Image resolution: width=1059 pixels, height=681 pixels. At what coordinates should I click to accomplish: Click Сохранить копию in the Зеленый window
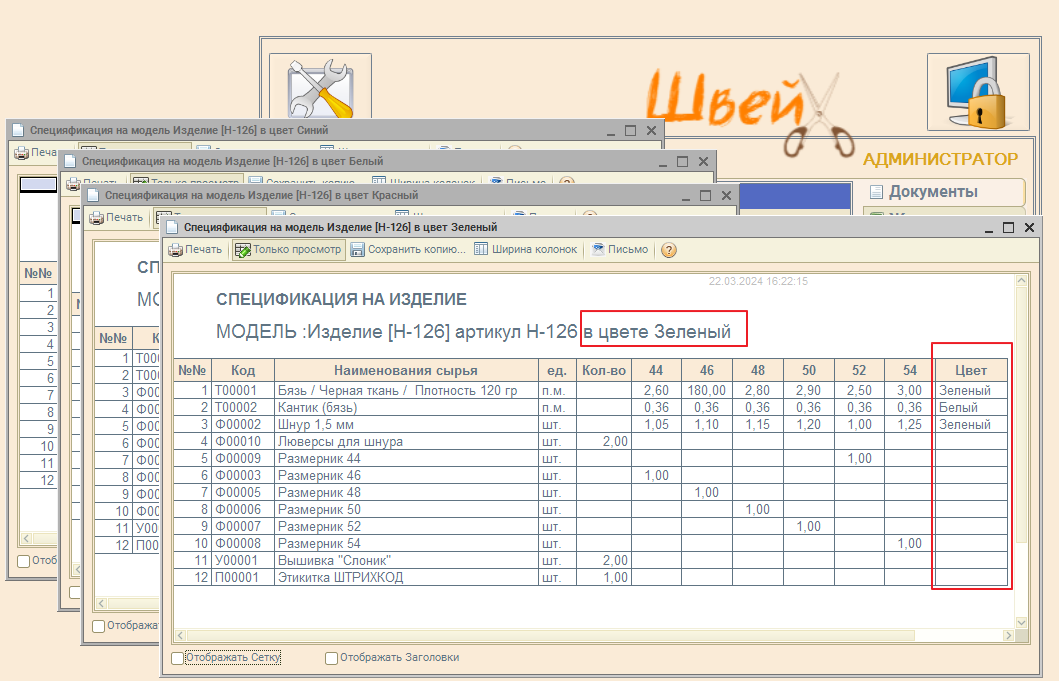[x=408, y=249]
